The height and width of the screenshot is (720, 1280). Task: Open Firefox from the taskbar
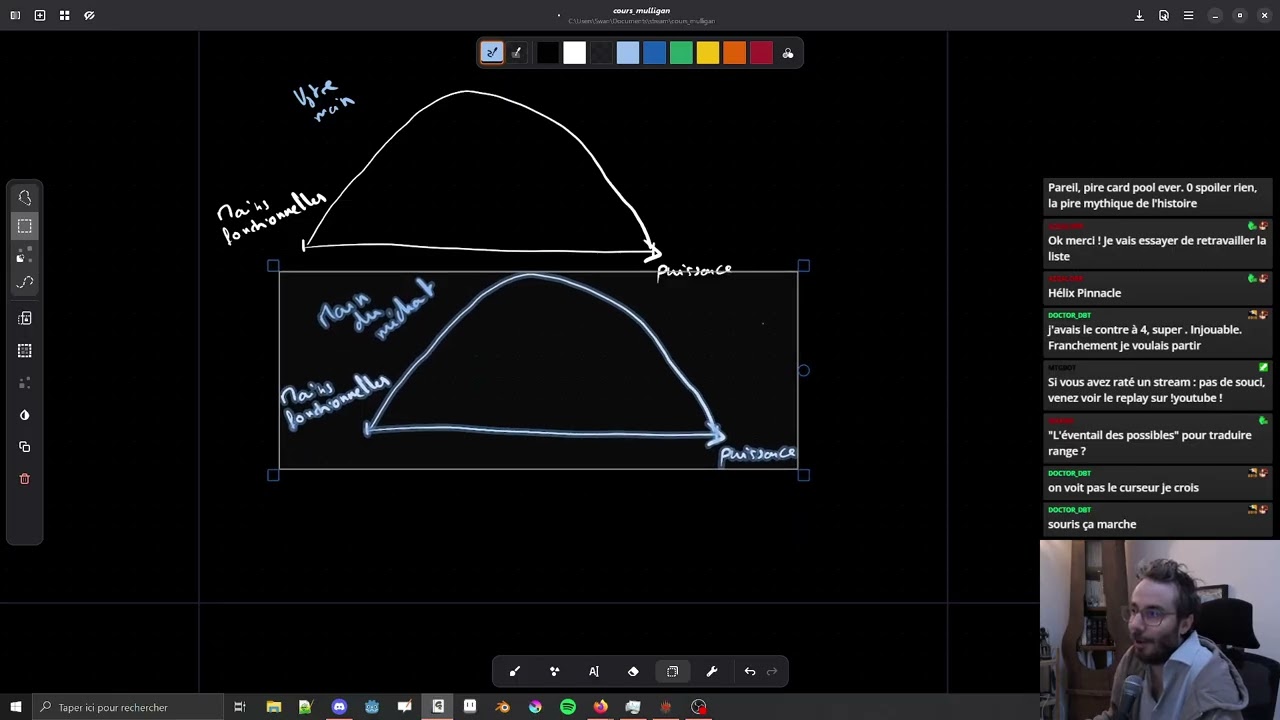600,707
